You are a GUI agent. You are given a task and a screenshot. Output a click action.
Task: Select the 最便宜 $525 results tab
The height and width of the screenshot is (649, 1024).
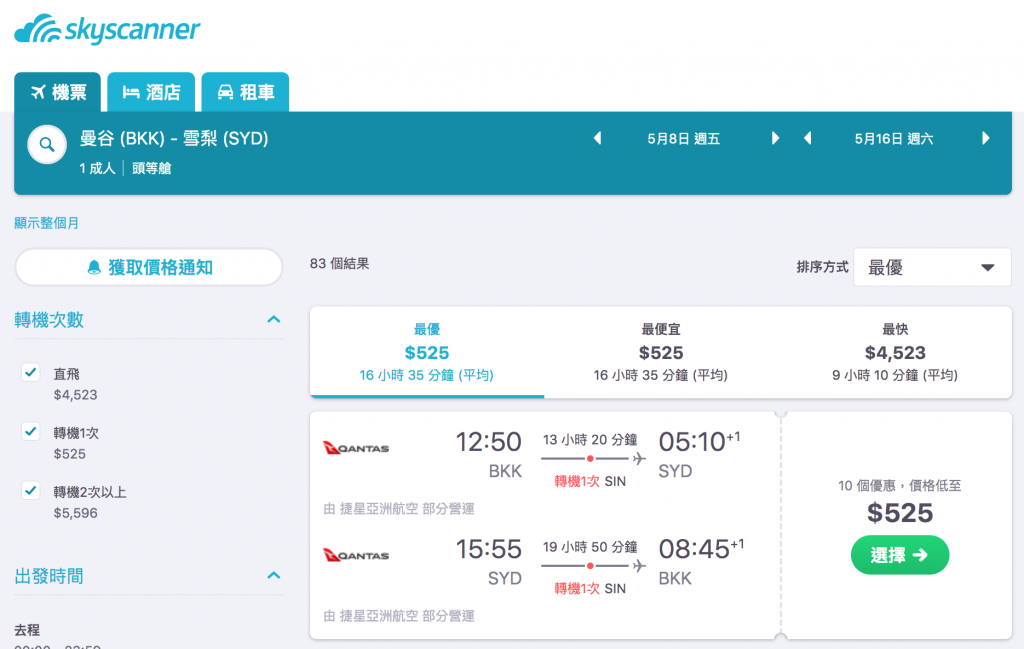pos(661,352)
